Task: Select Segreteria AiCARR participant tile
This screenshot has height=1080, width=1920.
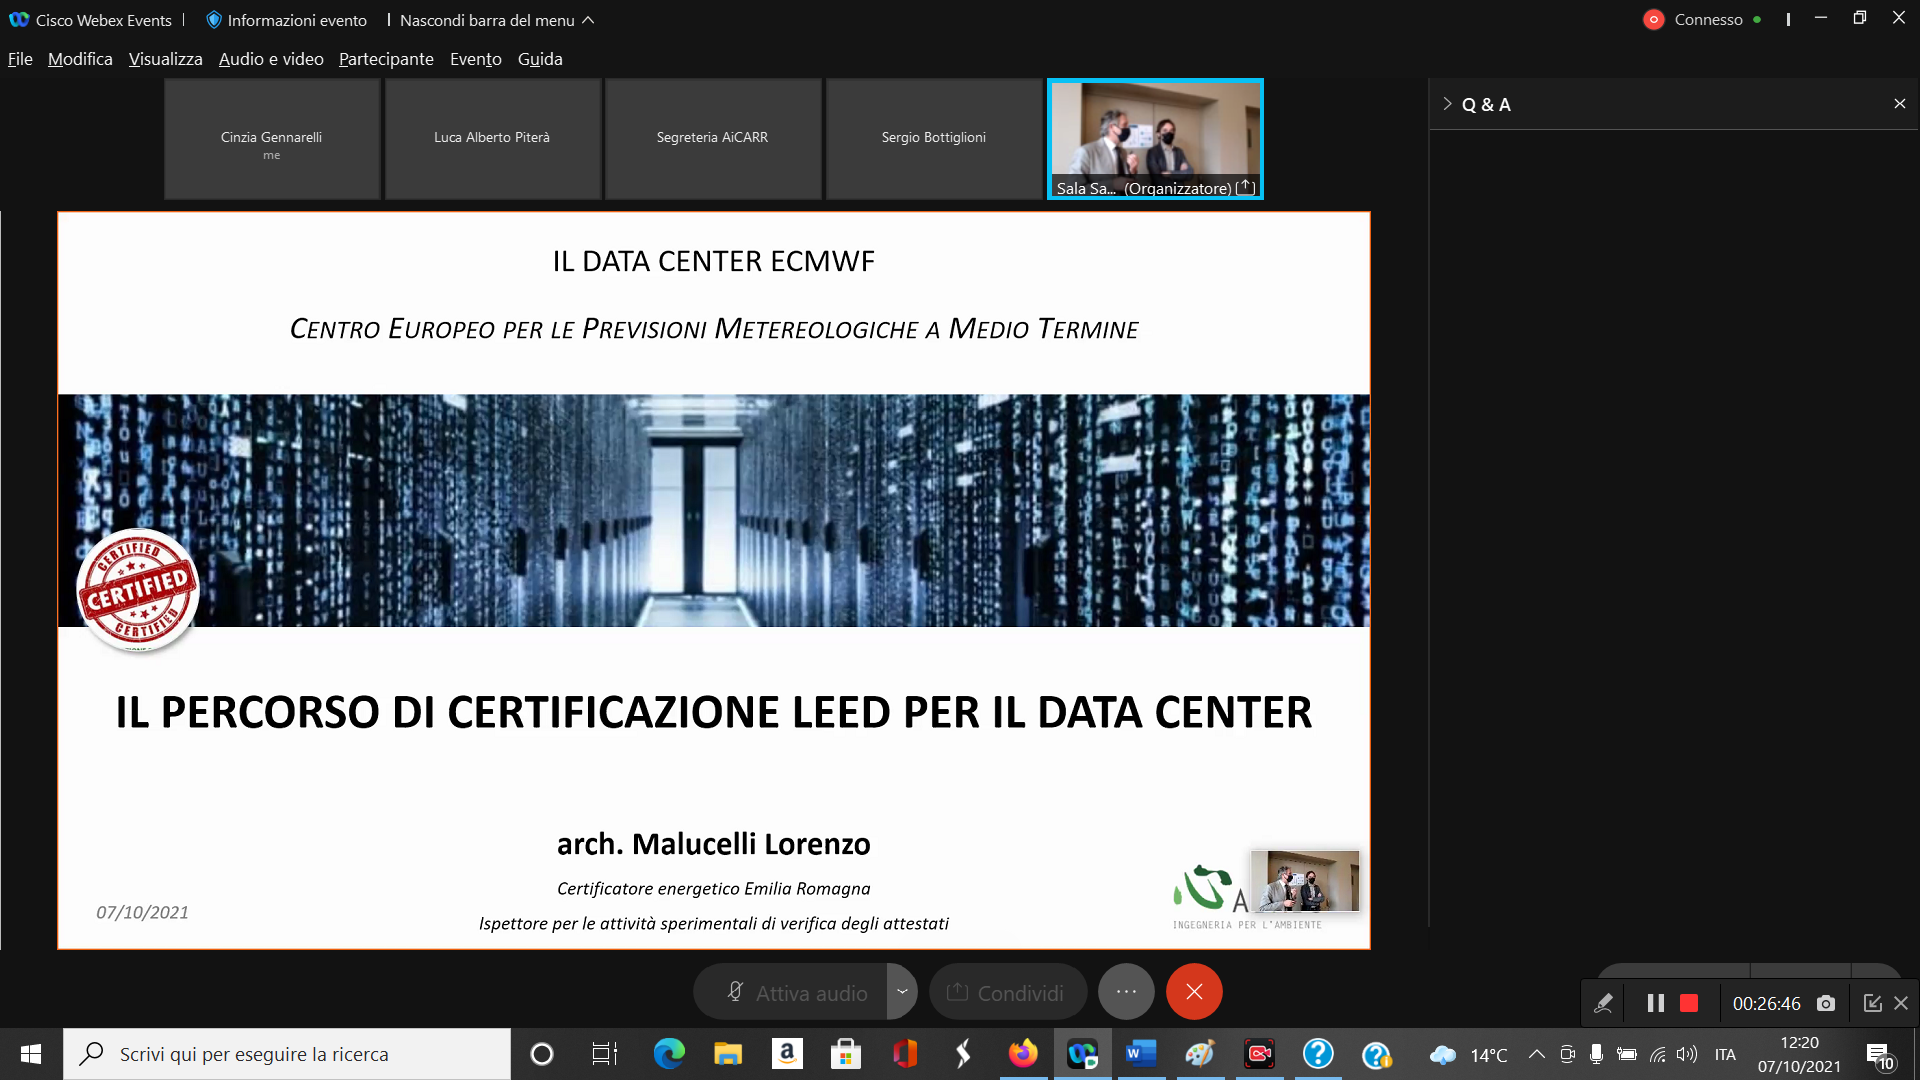Action: [x=713, y=139]
